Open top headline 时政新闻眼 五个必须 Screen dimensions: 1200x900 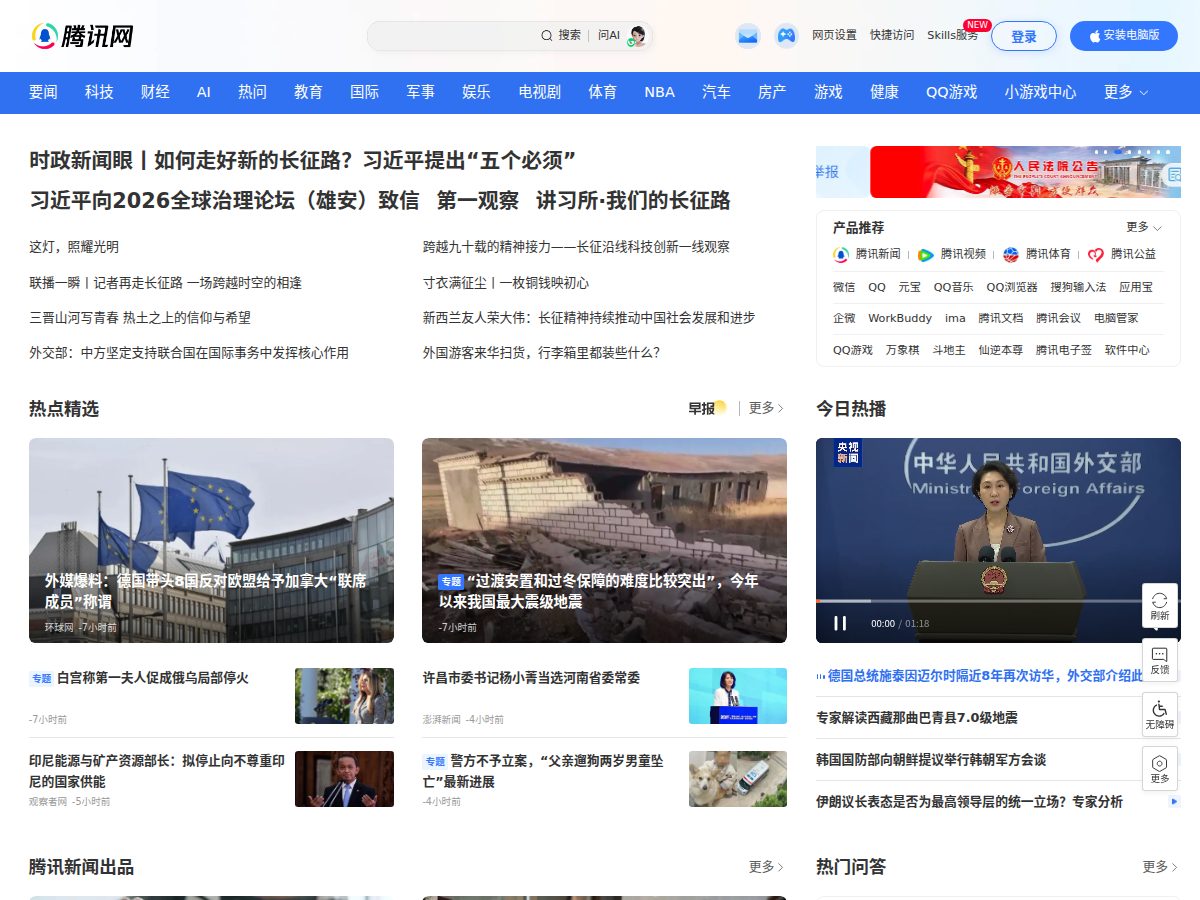[303, 161]
